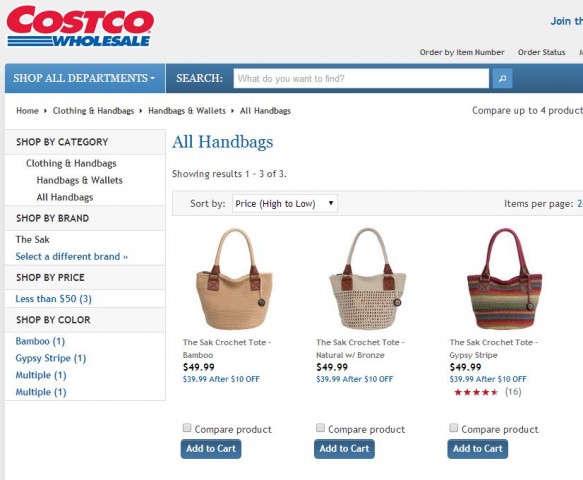Go to Clothing & Handbags breadcrumb

93,111
